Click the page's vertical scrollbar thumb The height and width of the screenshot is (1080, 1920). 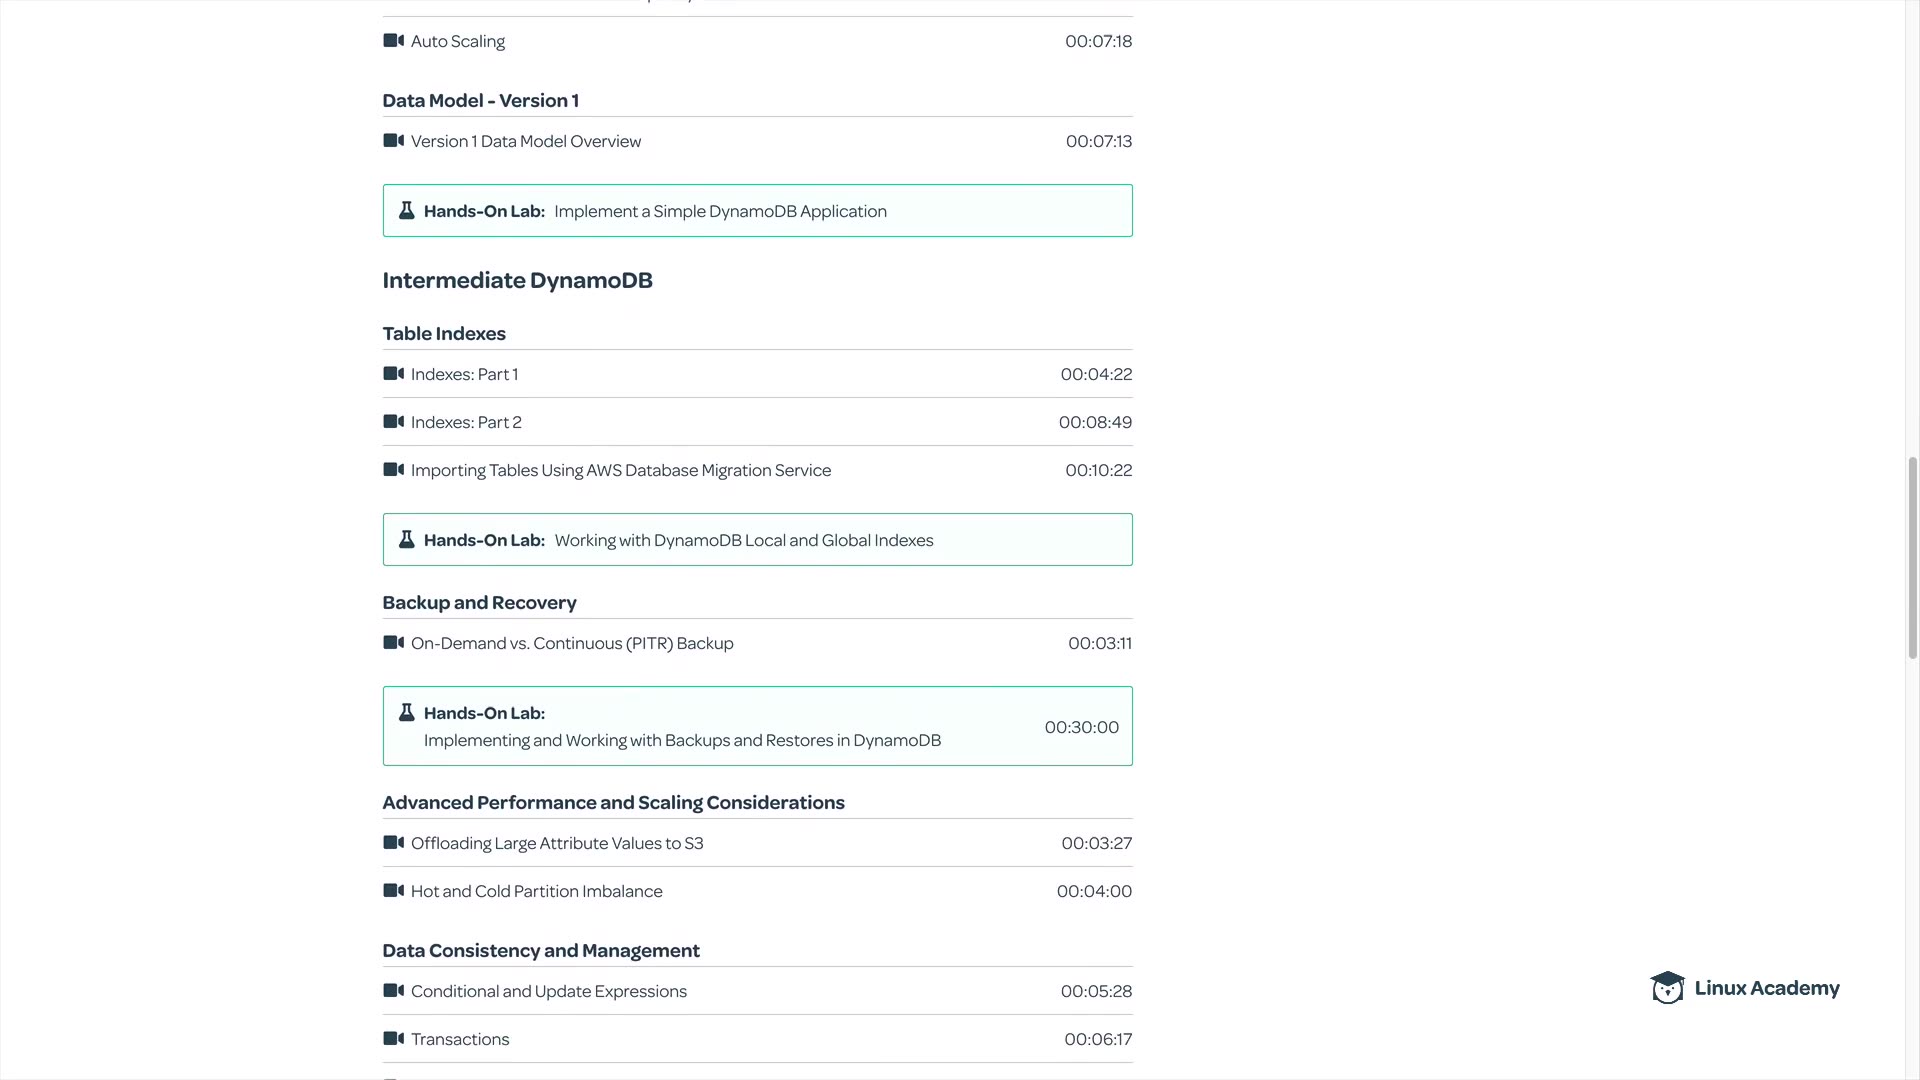pyautogui.click(x=1912, y=558)
